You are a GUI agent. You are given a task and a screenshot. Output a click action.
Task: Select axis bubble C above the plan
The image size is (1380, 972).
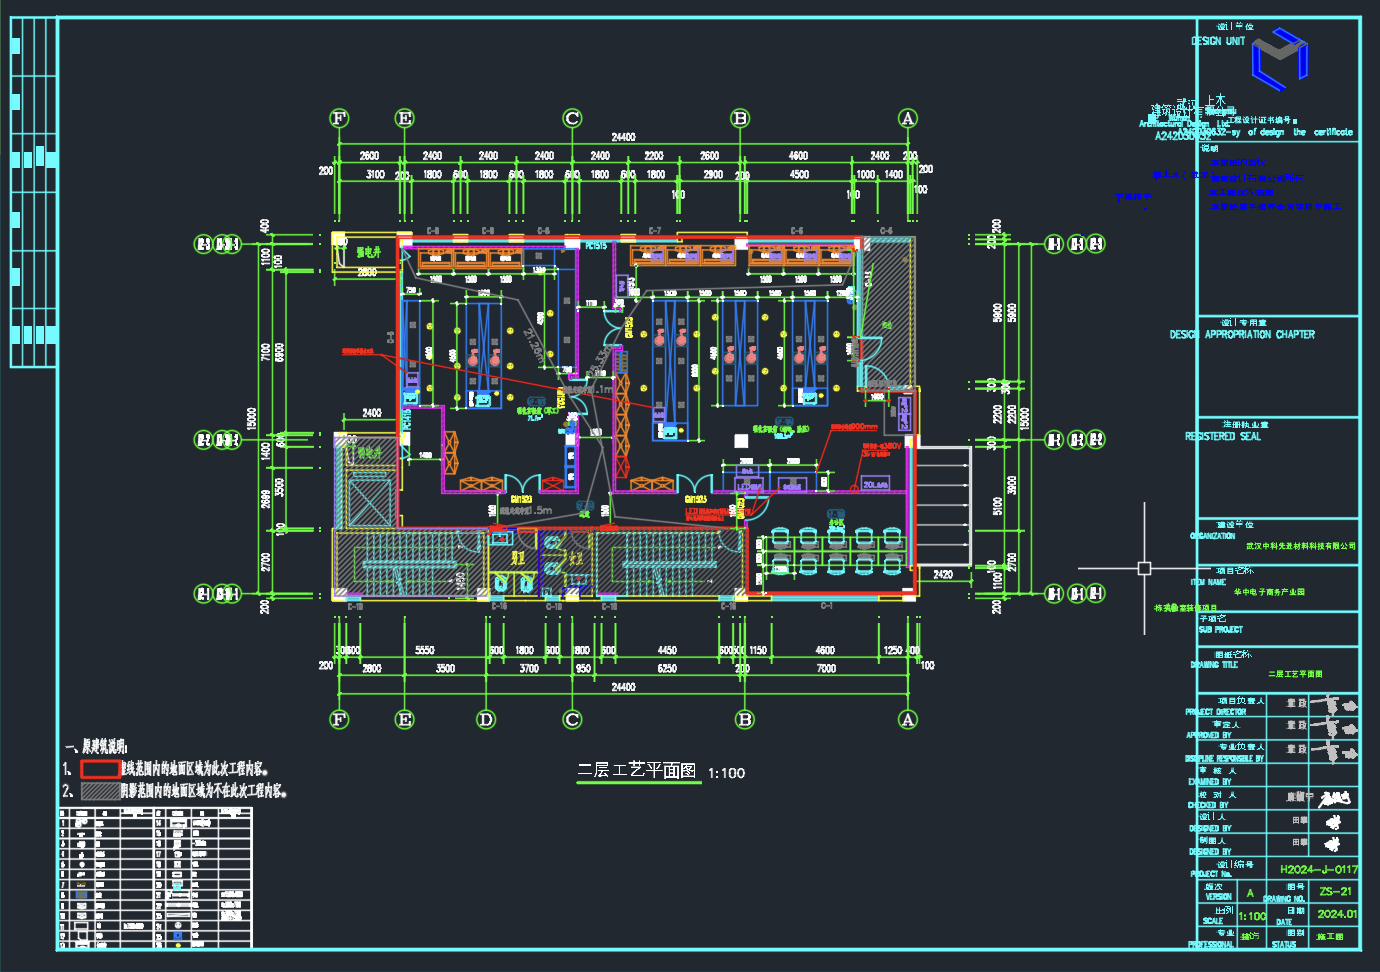point(572,118)
